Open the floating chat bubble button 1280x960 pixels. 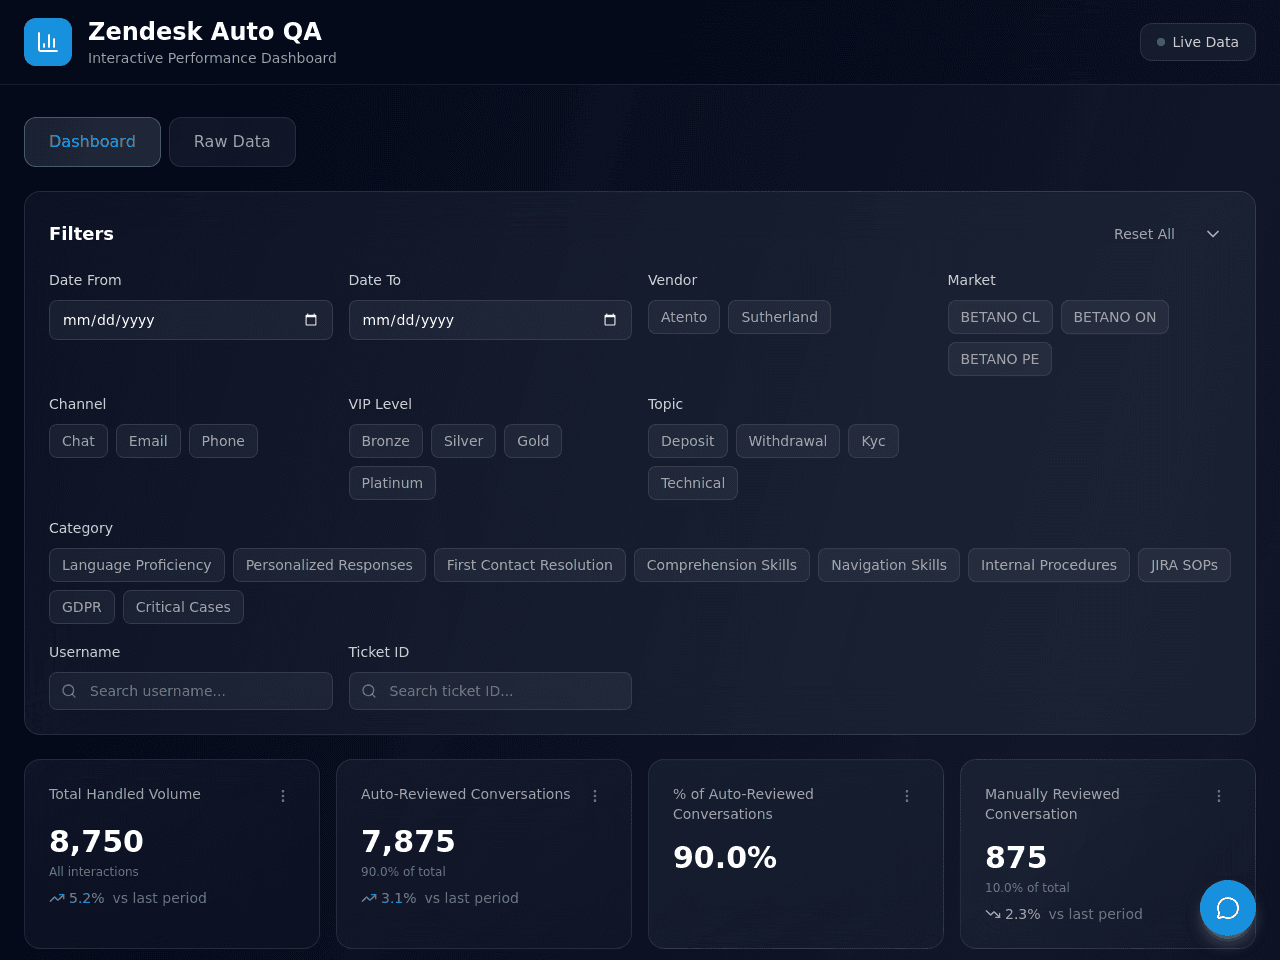click(1228, 908)
